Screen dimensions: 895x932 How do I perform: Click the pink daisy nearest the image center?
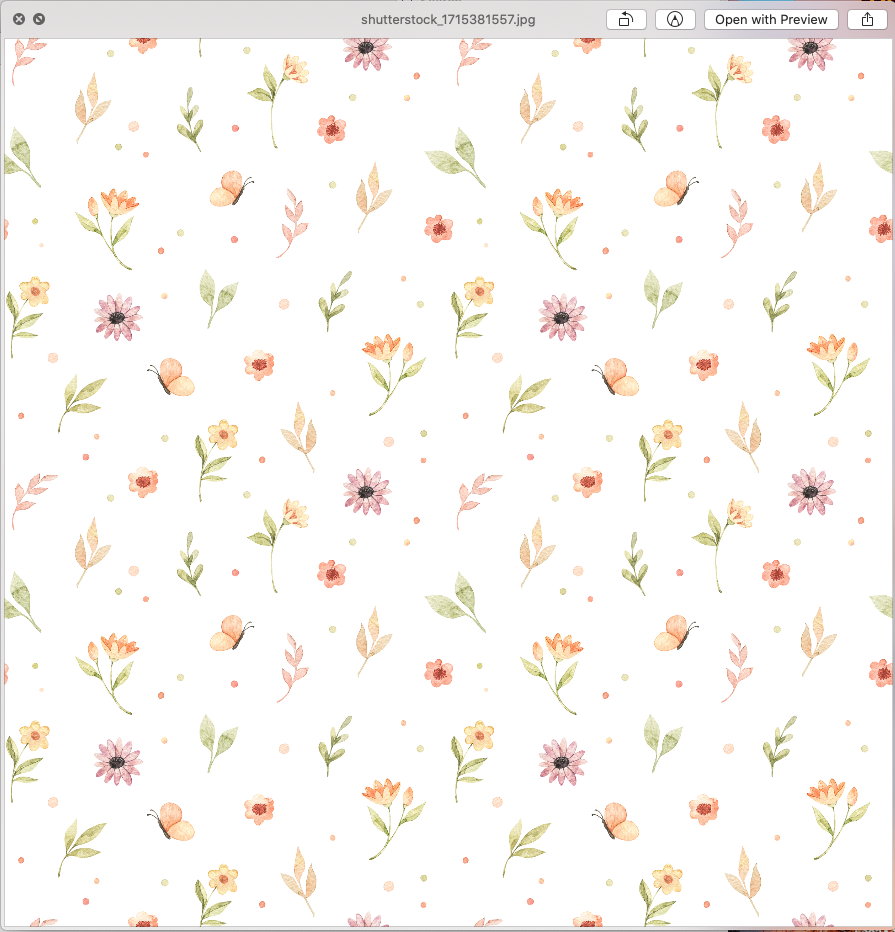pos(366,491)
